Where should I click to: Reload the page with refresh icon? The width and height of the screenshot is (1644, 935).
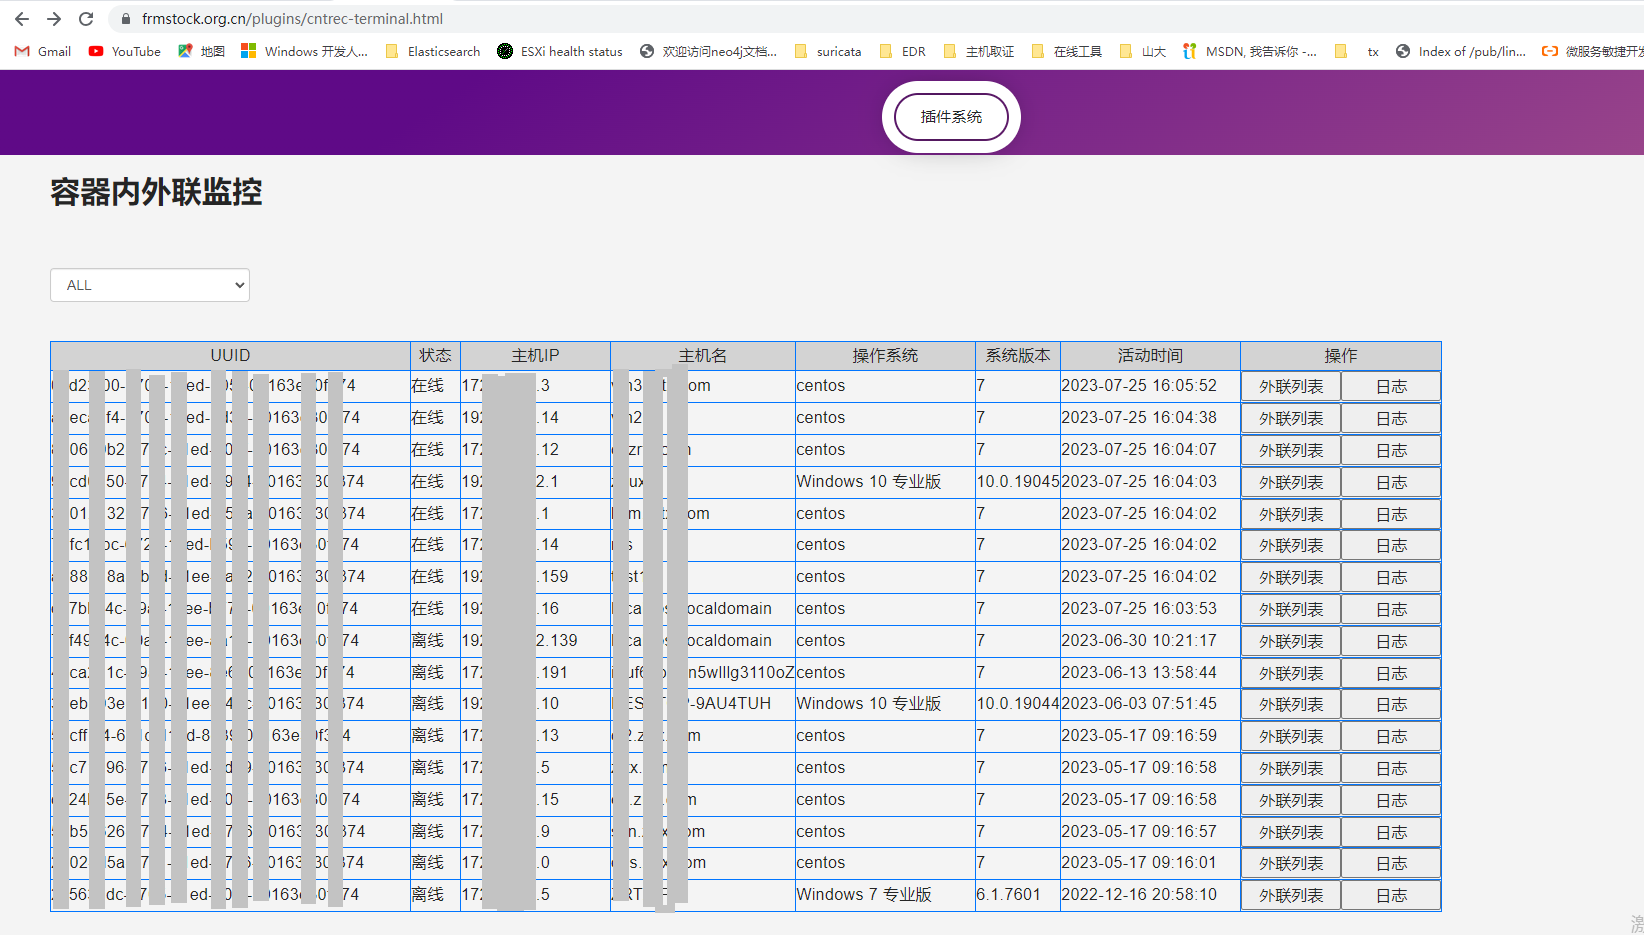[x=86, y=19]
